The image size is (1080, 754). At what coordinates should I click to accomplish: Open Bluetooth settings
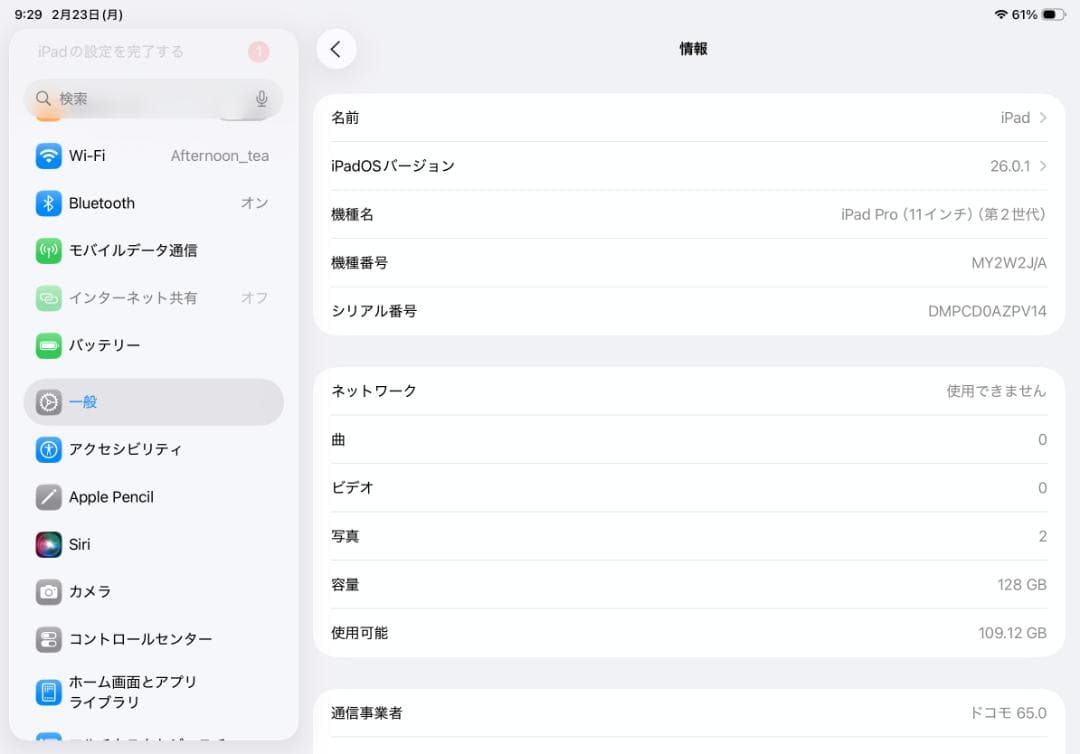(154, 203)
